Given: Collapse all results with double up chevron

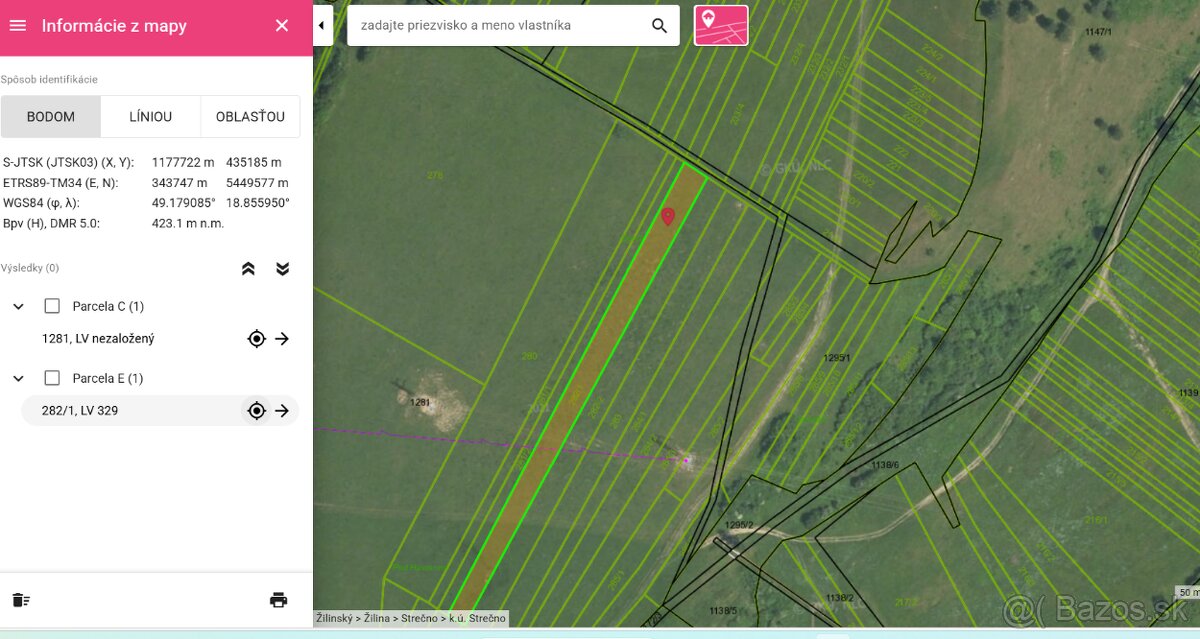Looking at the screenshot, I should (249, 269).
